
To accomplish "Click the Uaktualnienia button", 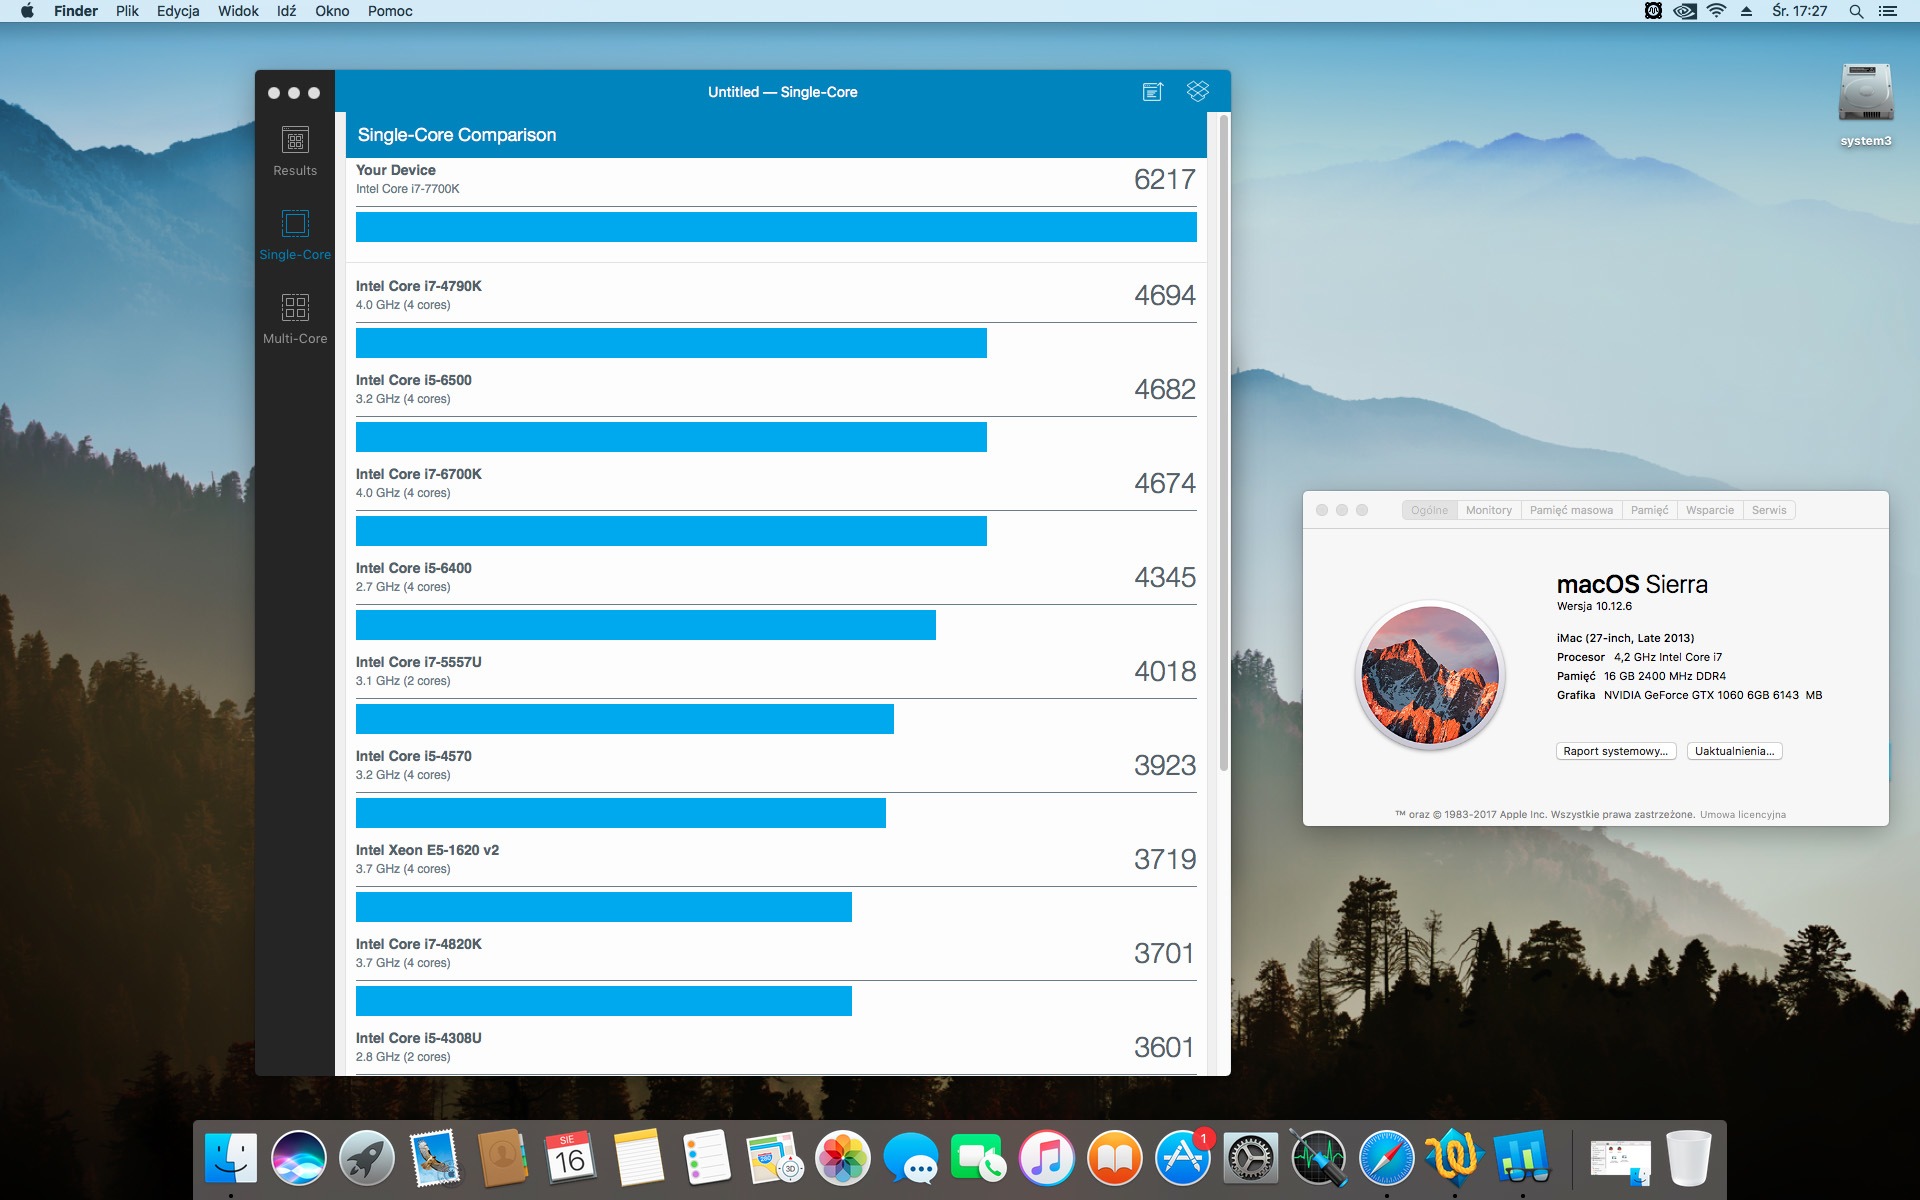I will click(1734, 751).
